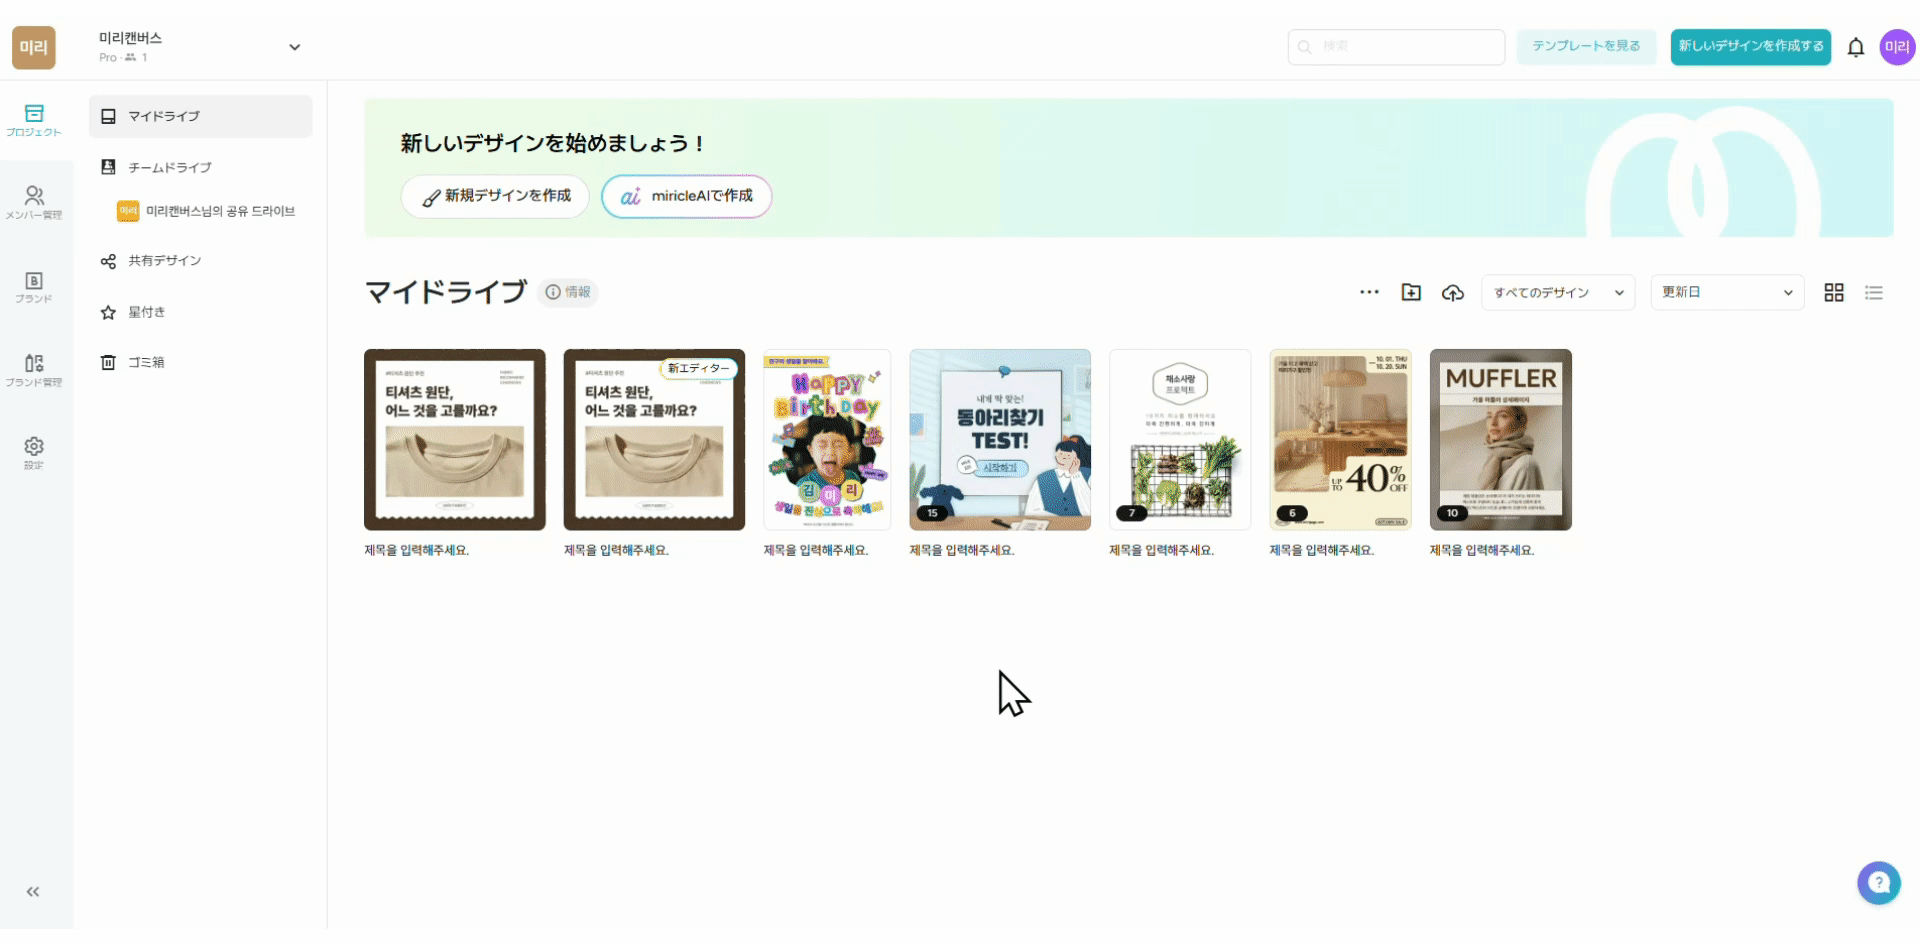Open the 更新日 sort dropdown

(x=1726, y=292)
